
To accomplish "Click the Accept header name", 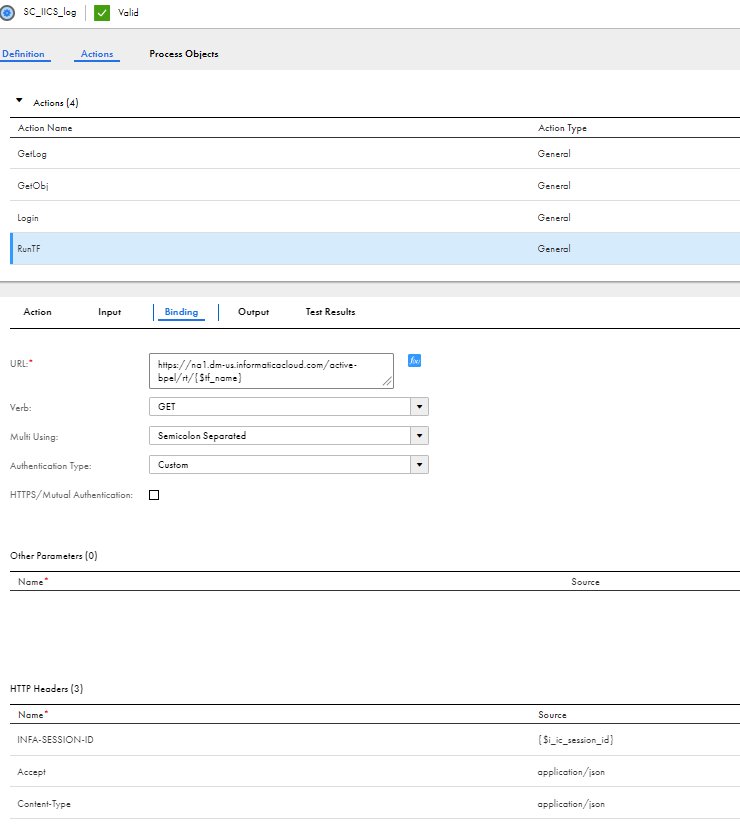I will click(x=32, y=772).
